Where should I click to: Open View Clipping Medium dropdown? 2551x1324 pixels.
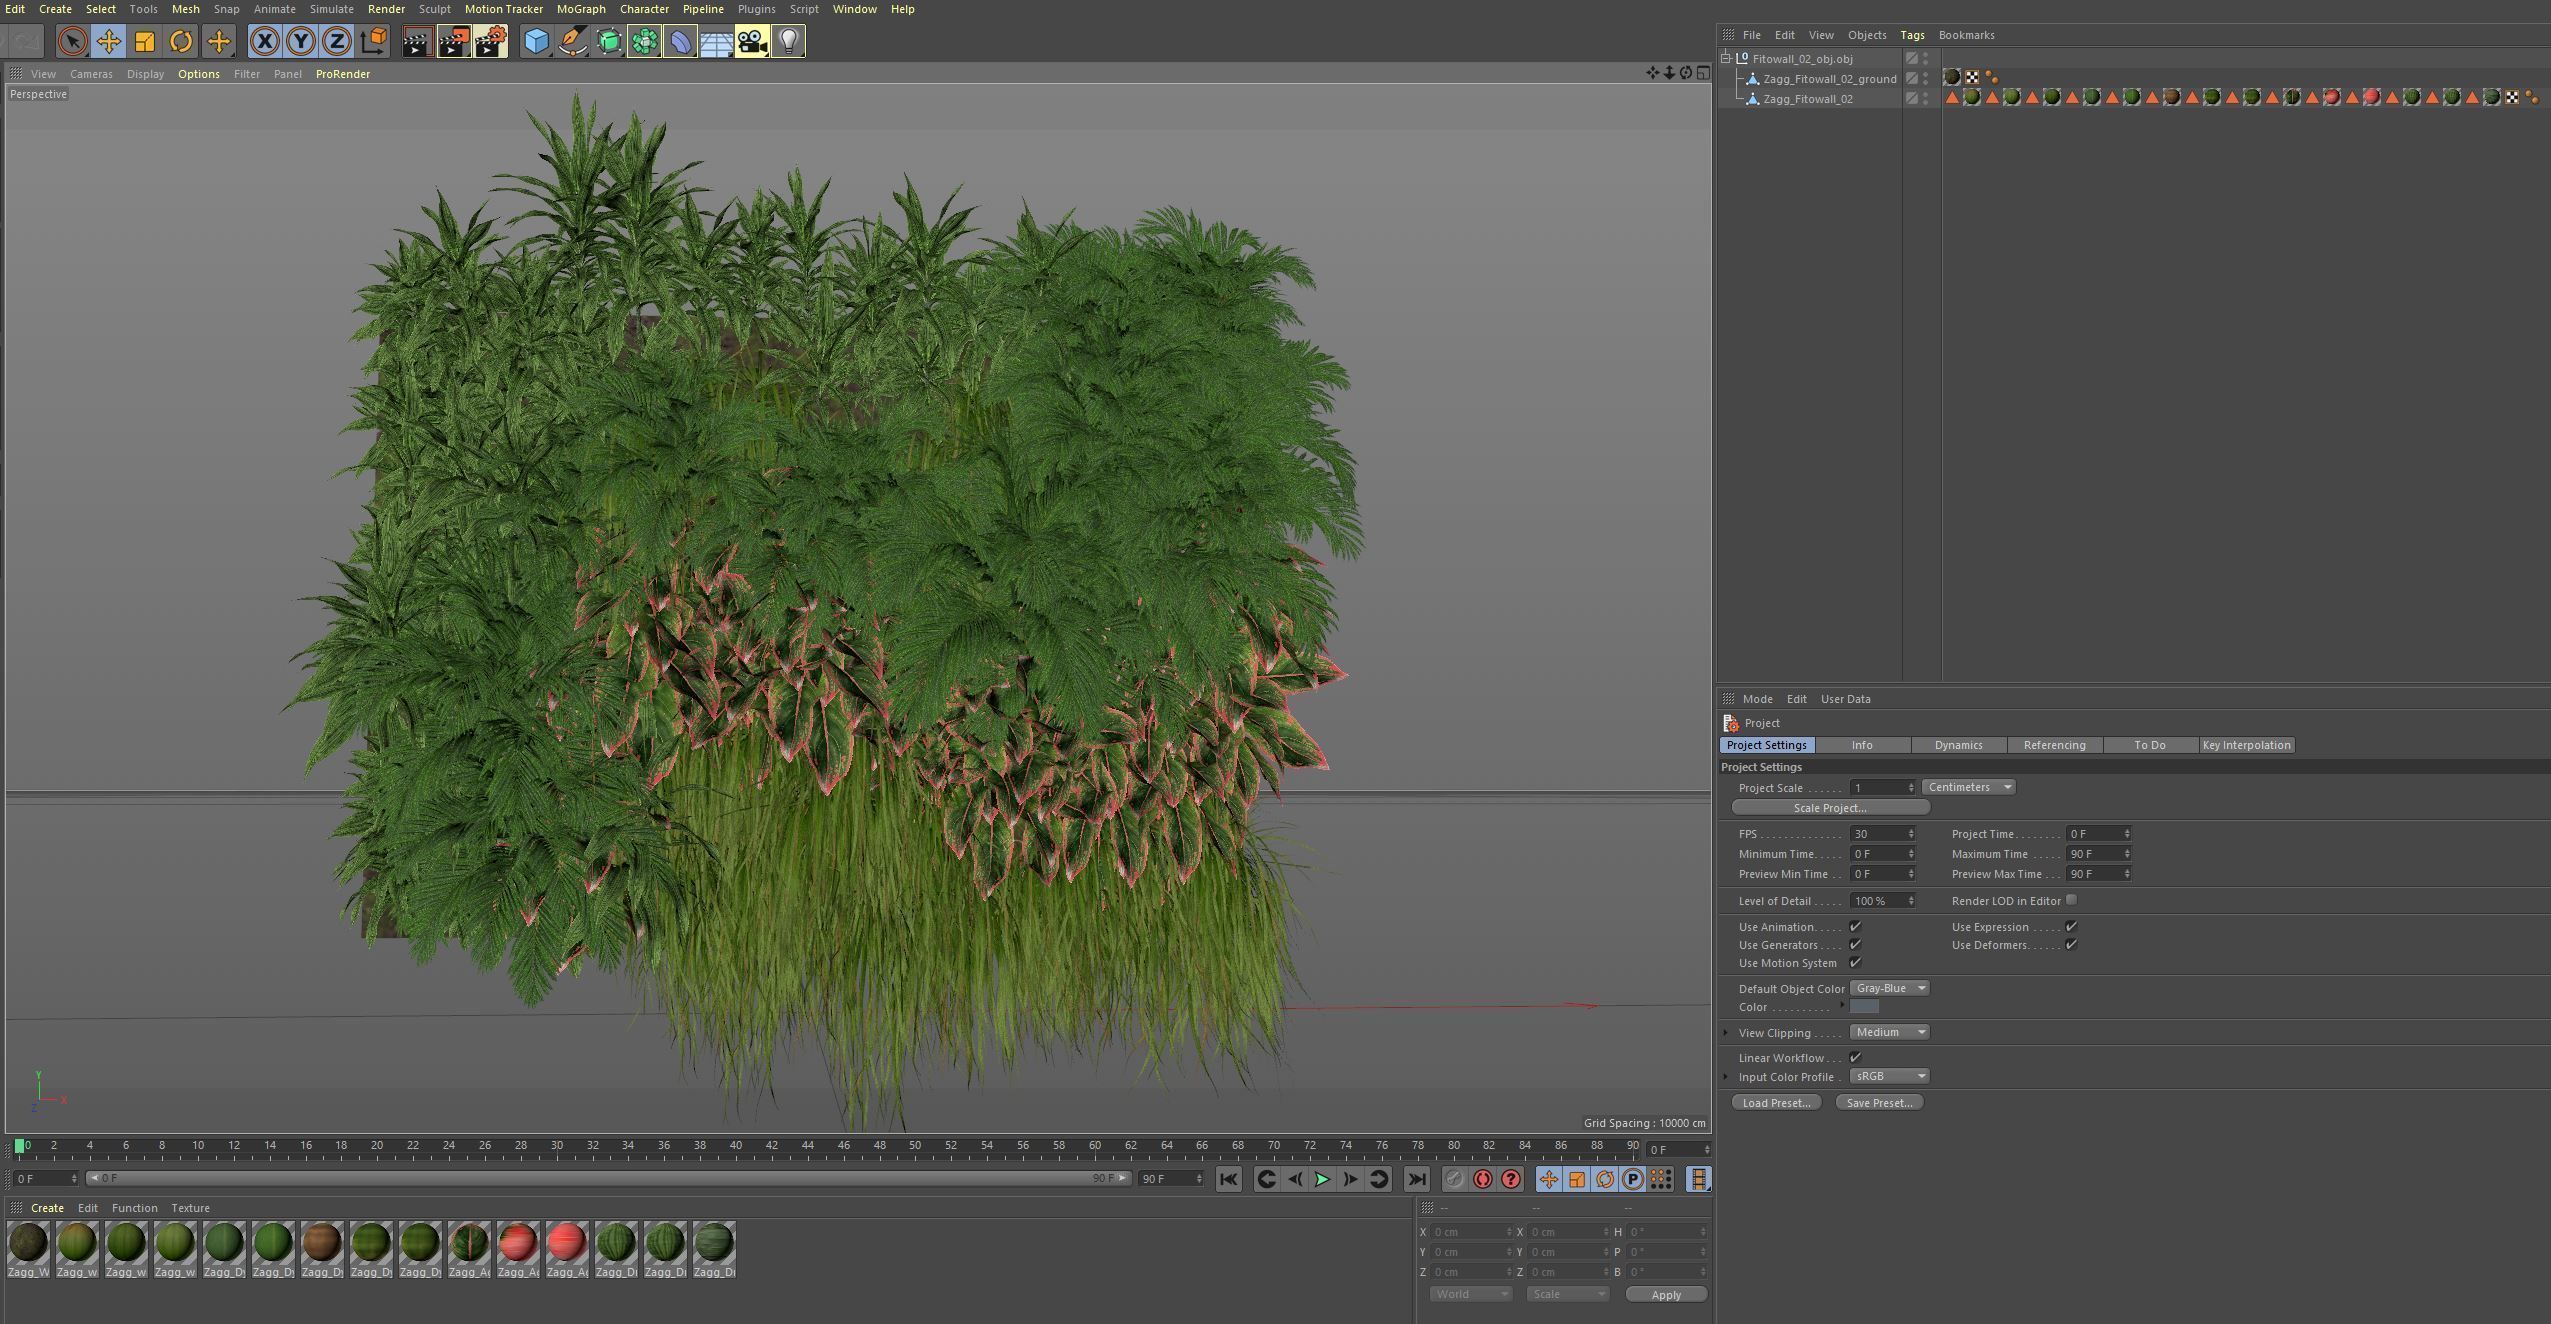pyautogui.click(x=1889, y=1032)
